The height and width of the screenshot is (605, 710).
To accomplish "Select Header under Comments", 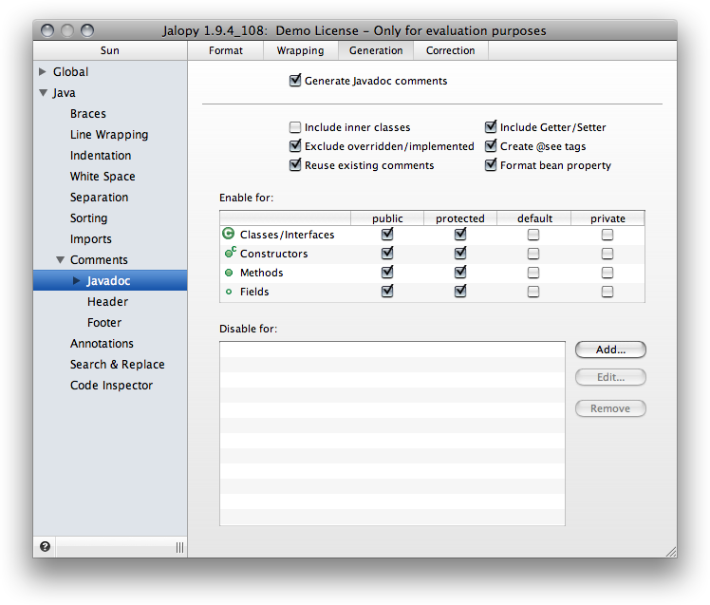I will [x=108, y=302].
